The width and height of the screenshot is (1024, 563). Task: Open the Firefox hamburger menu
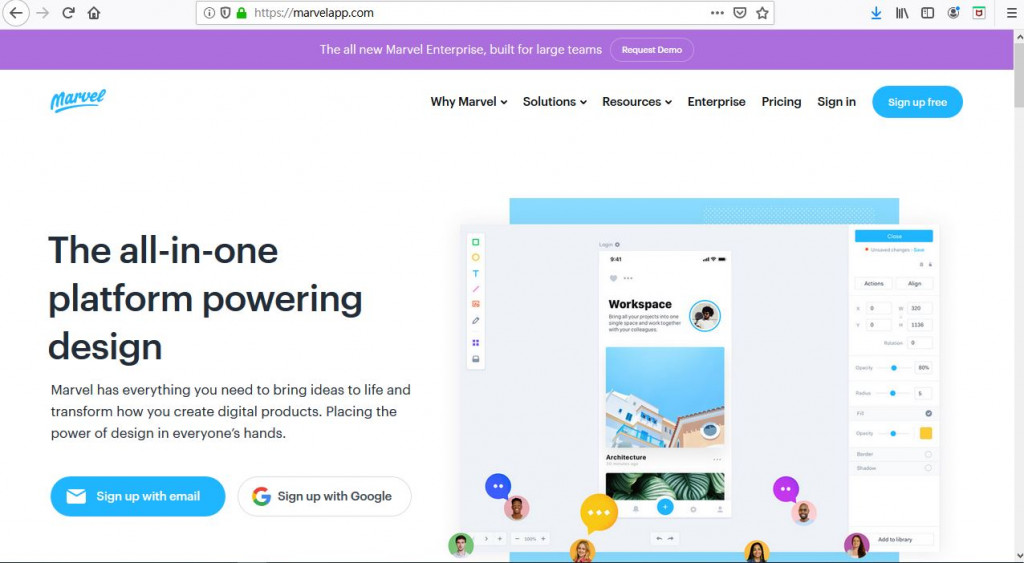click(x=1012, y=13)
